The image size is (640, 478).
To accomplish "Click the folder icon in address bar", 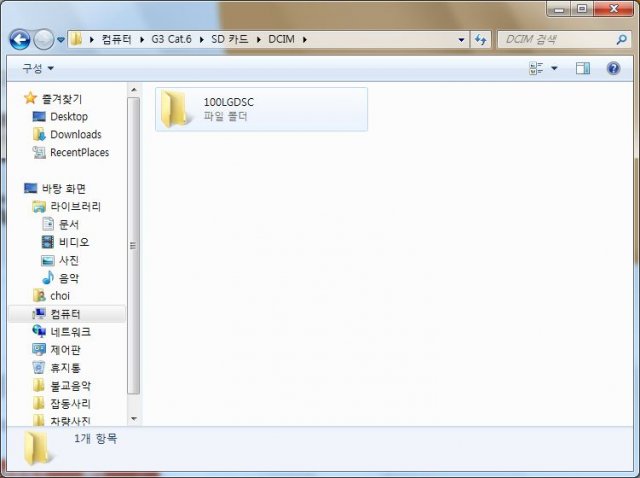I will point(76,39).
